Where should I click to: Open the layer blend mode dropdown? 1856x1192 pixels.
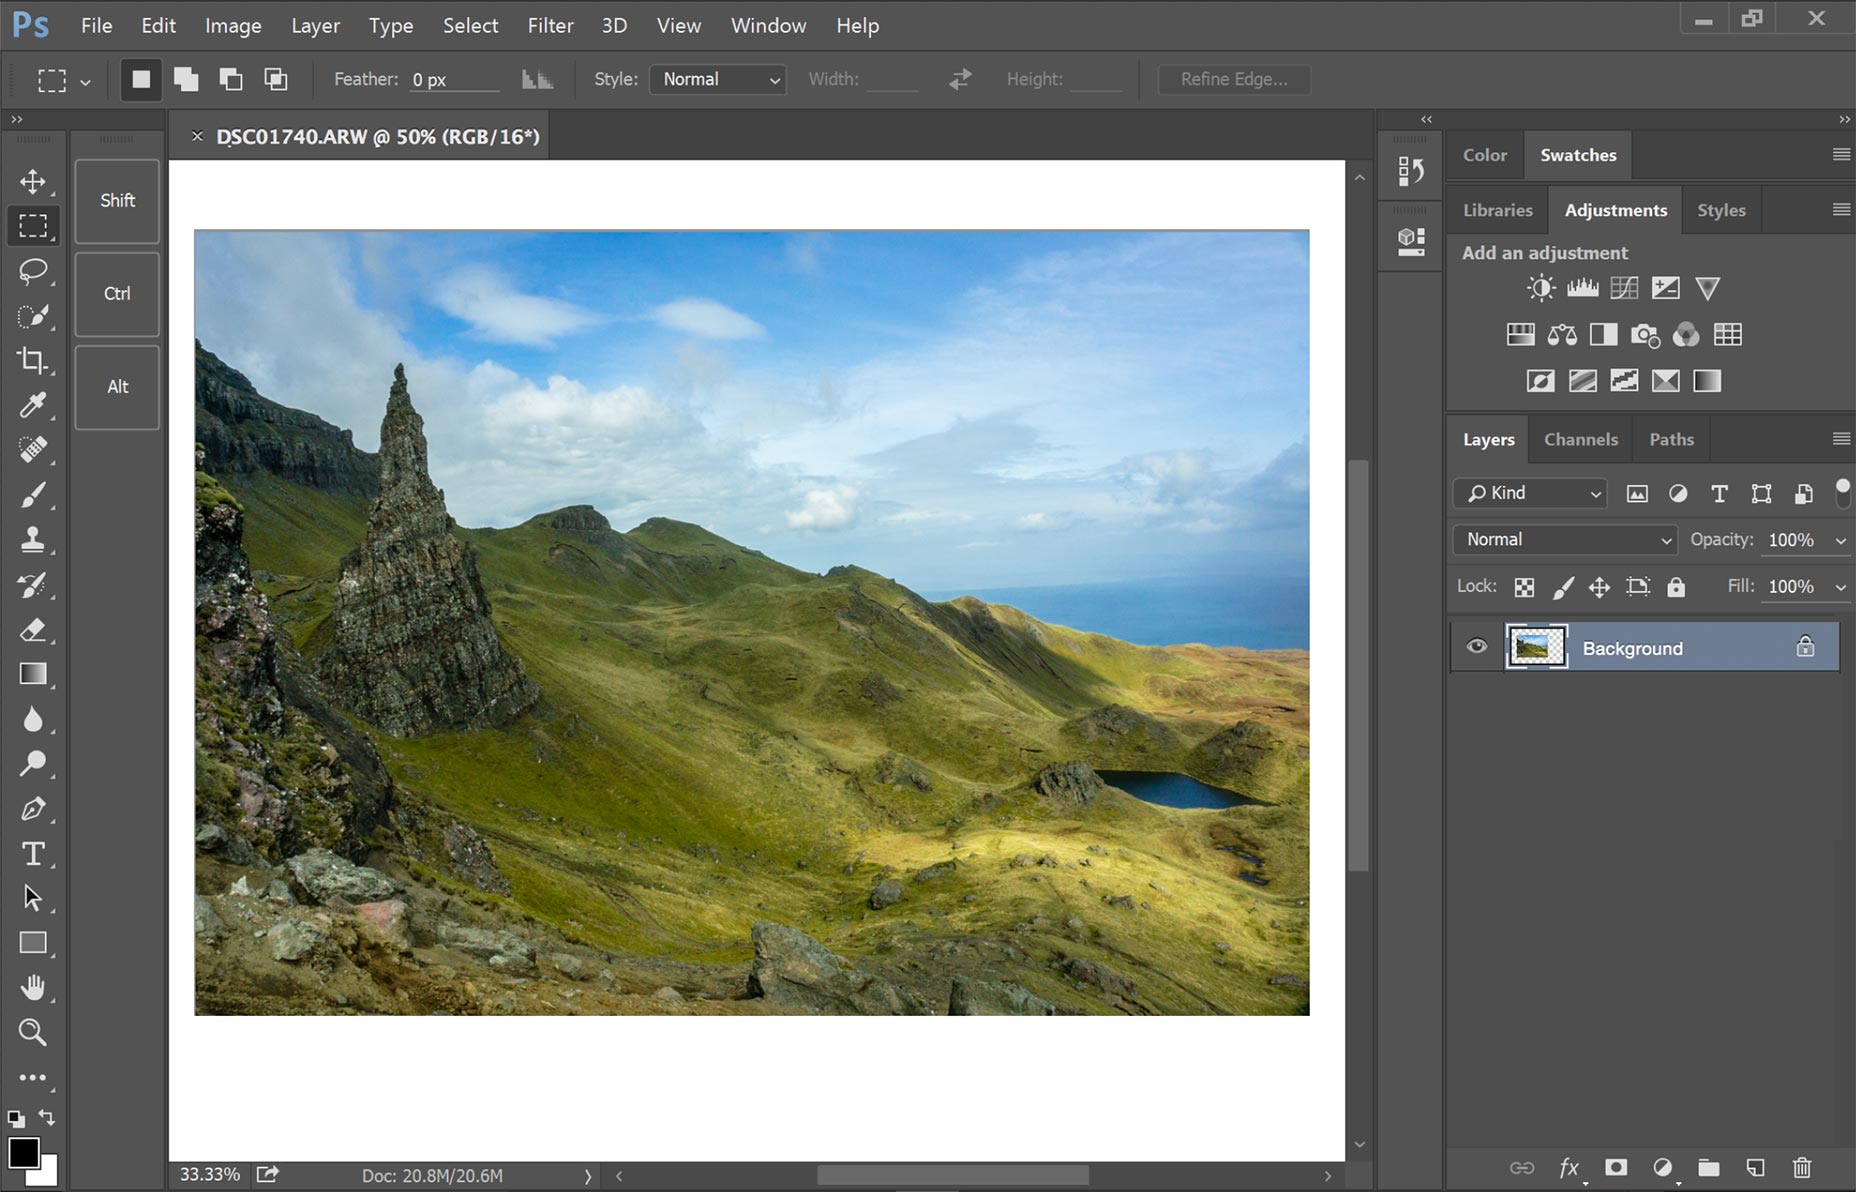[x=1565, y=540]
